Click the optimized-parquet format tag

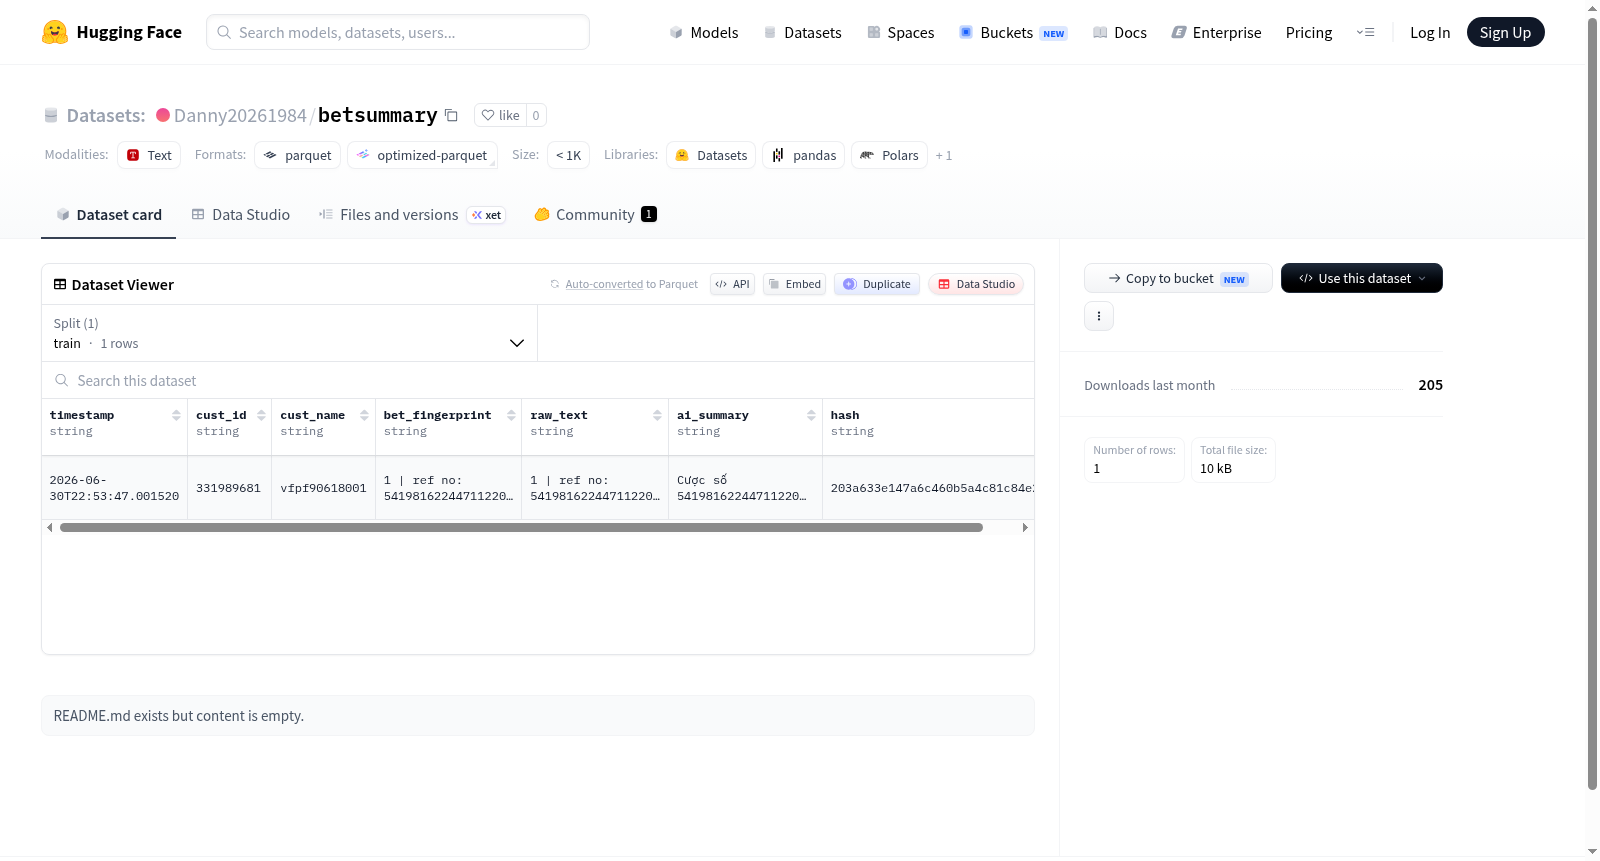click(x=422, y=155)
